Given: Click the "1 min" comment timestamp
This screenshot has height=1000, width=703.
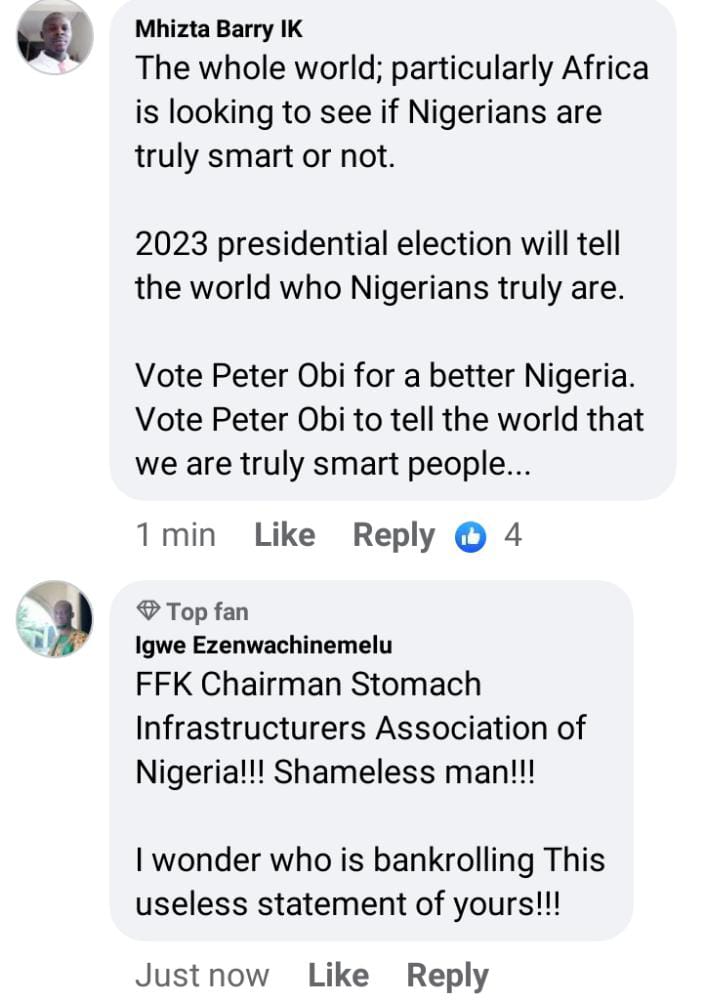Looking at the screenshot, I should 175,536.
